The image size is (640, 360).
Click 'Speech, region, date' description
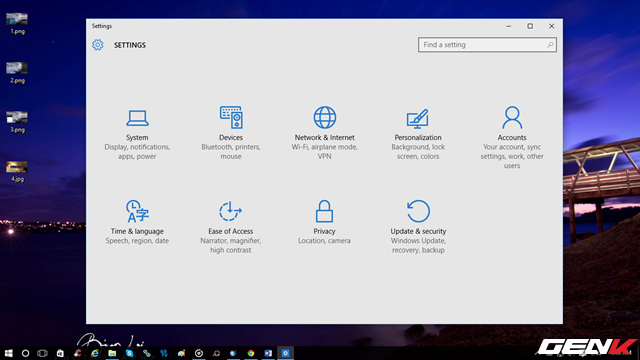[137, 241]
